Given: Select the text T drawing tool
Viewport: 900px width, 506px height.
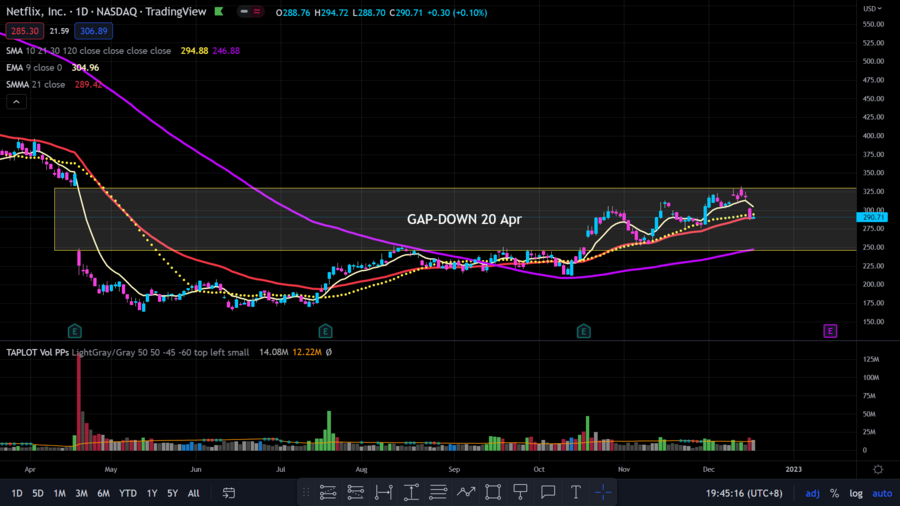Looking at the screenshot, I should tap(576, 492).
